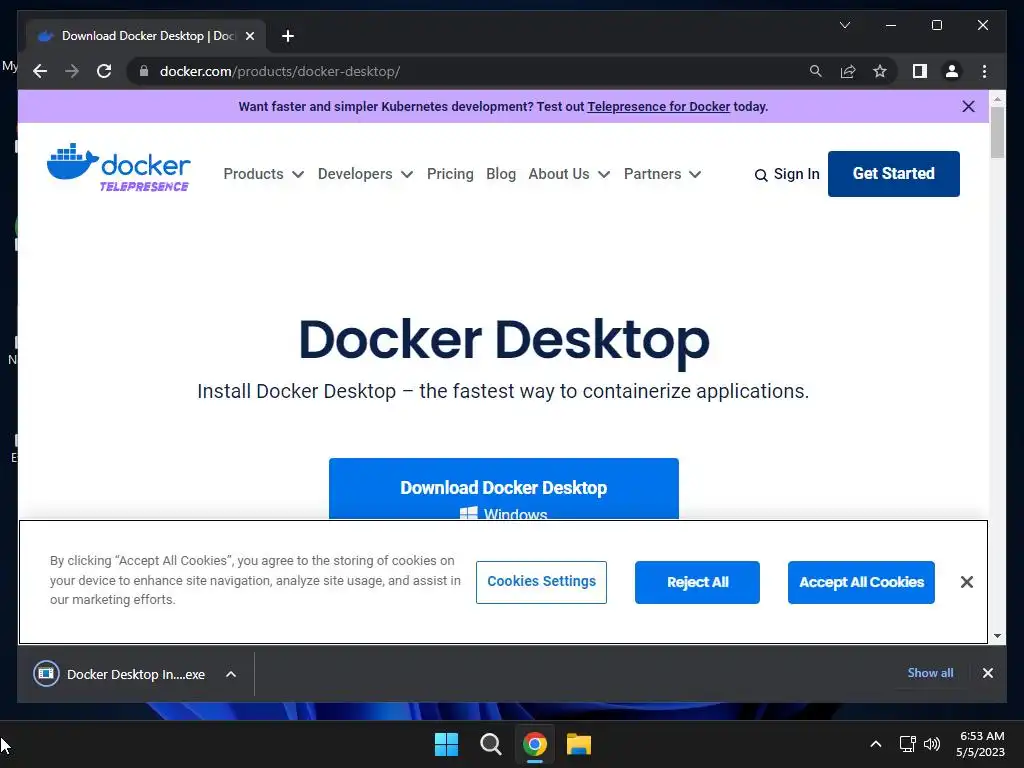
Task: Bookmark this tab with star icon
Action: (880, 71)
